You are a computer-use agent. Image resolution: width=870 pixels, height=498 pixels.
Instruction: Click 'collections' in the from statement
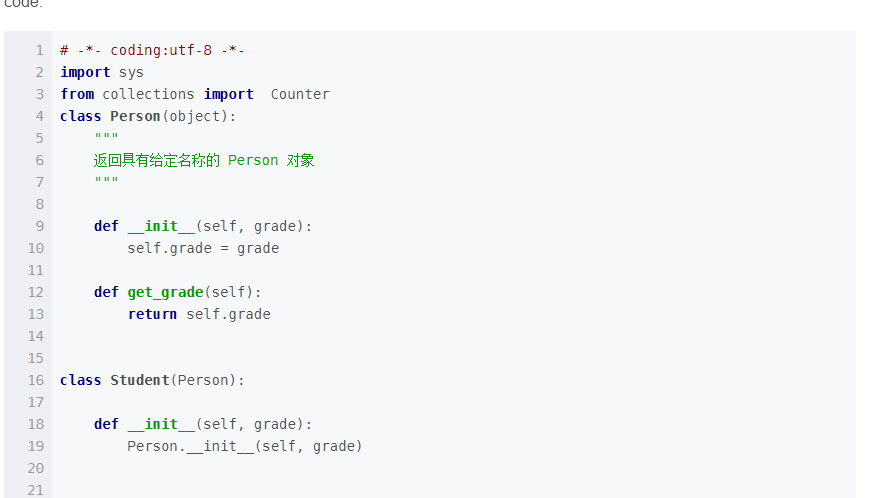[x=148, y=94]
